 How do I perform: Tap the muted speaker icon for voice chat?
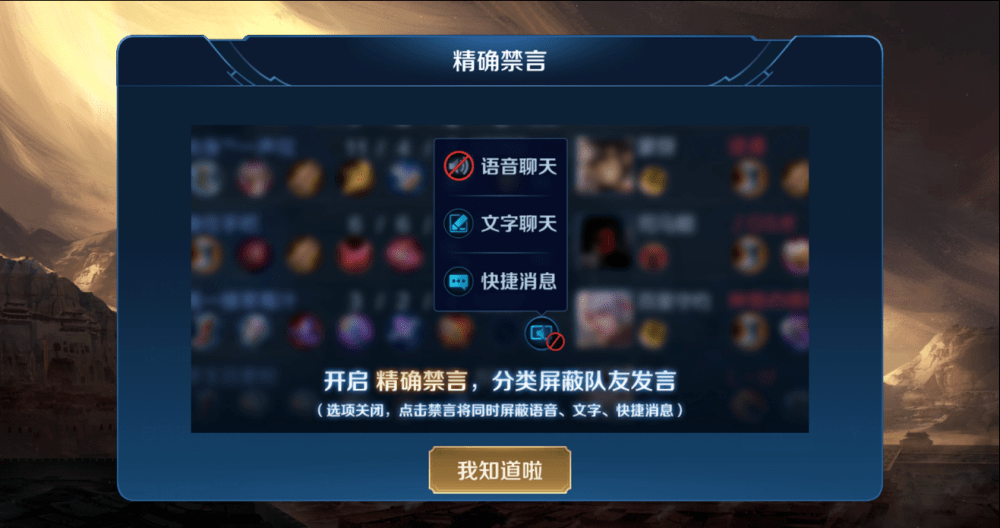pos(458,166)
